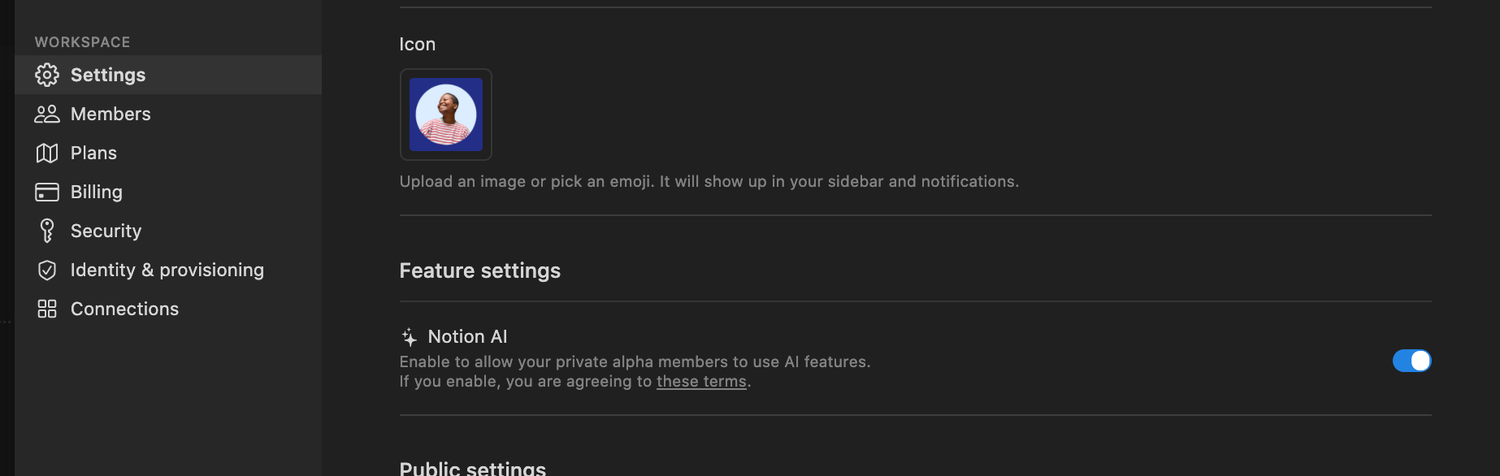The width and height of the screenshot is (1500, 476).
Task: Click the Notion AI sparkle icon
Action: pos(409,337)
